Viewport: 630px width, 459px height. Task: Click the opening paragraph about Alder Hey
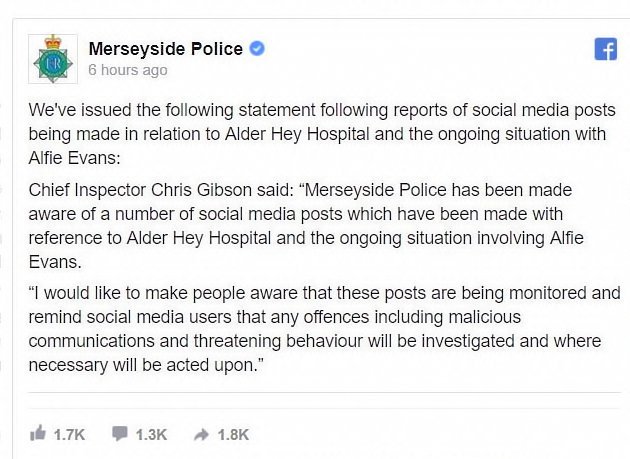tap(322, 134)
